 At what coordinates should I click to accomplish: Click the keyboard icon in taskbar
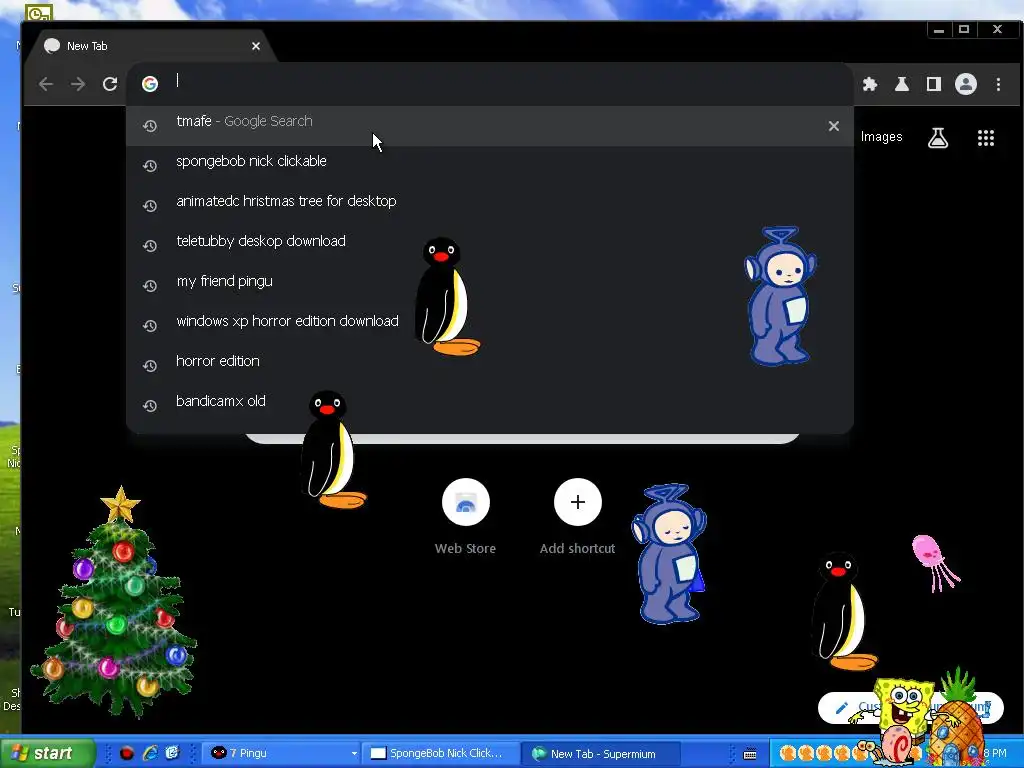coord(750,755)
